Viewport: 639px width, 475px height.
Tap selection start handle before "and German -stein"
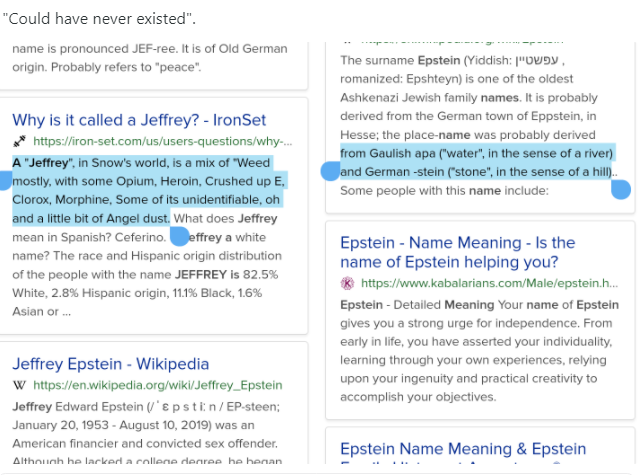pos(330,171)
